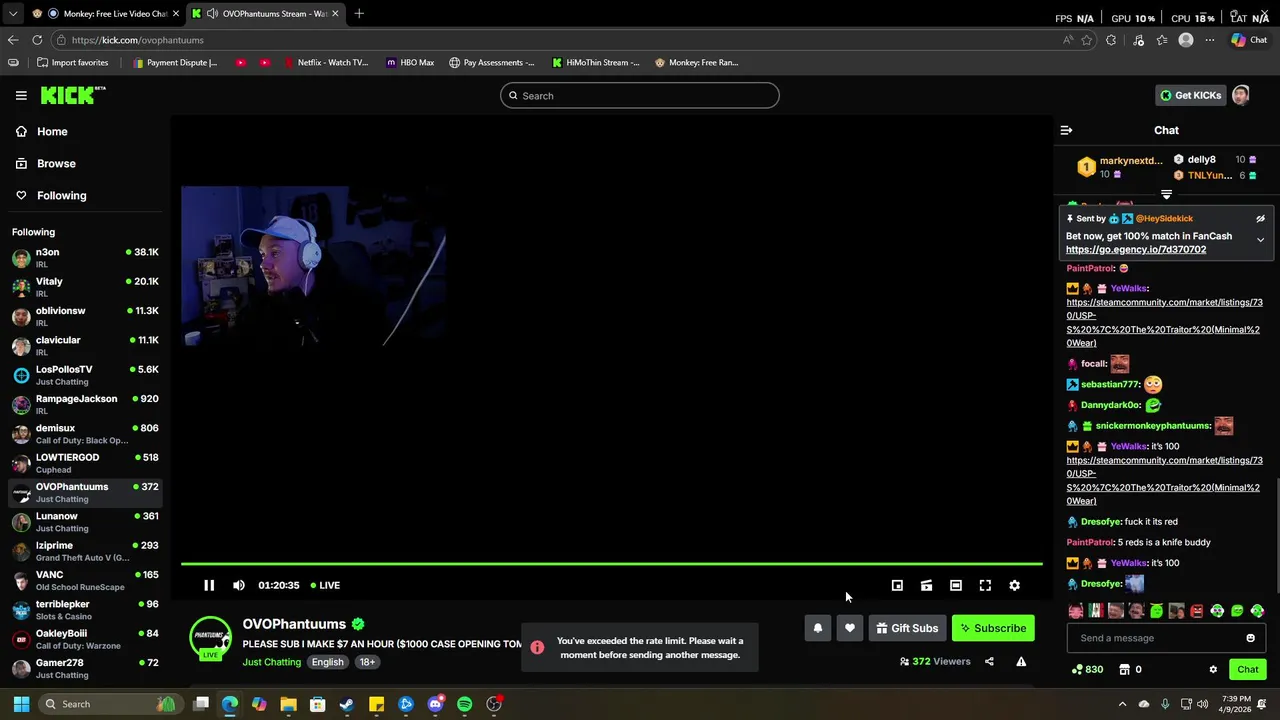This screenshot has height=720, width=1280.
Task: Collapse the chat panel
Action: tap(1066, 130)
